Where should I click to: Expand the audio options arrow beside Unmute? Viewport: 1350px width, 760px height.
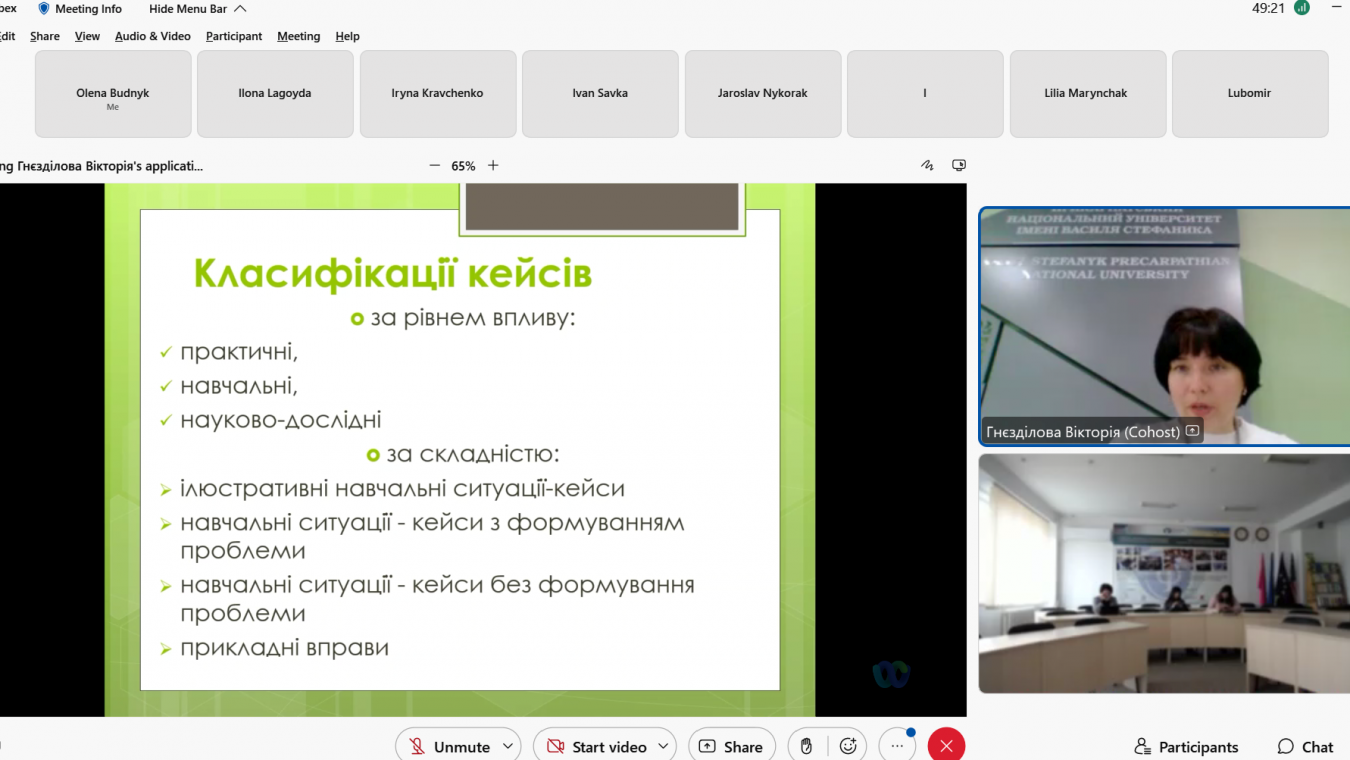[x=507, y=746]
